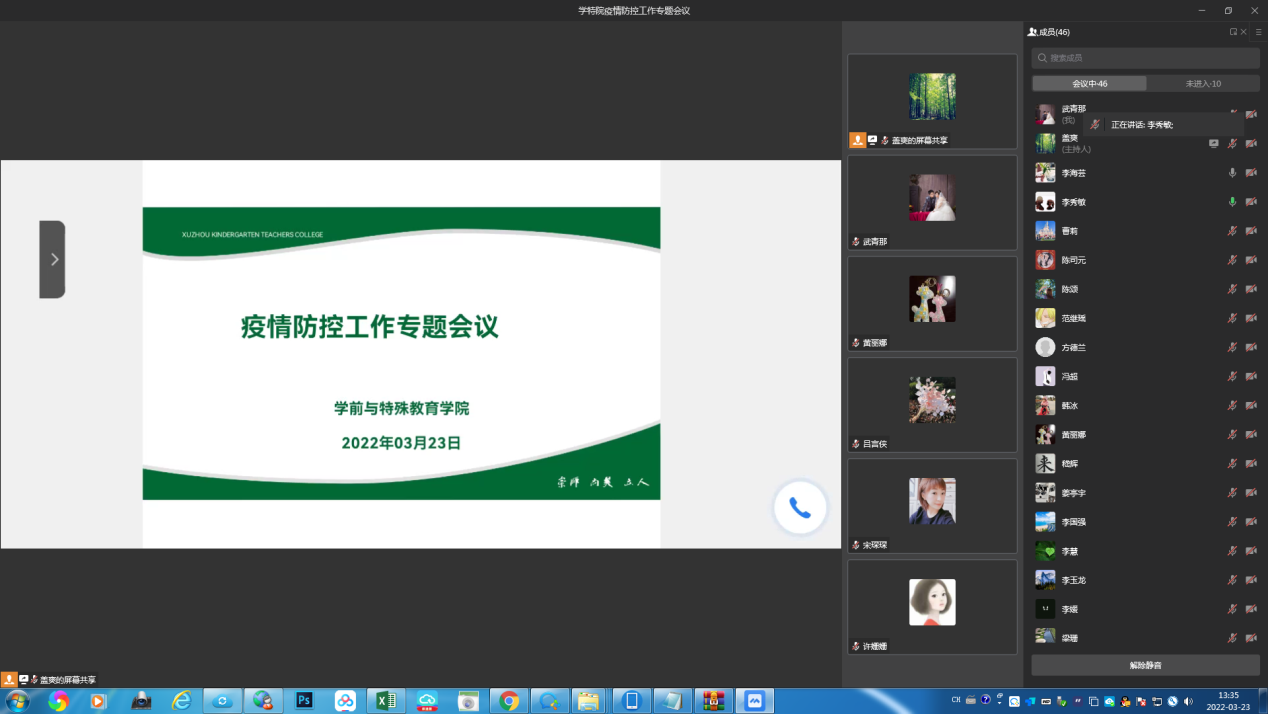Click the blue phone call floating button
The image size is (1268, 714).
click(800, 508)
